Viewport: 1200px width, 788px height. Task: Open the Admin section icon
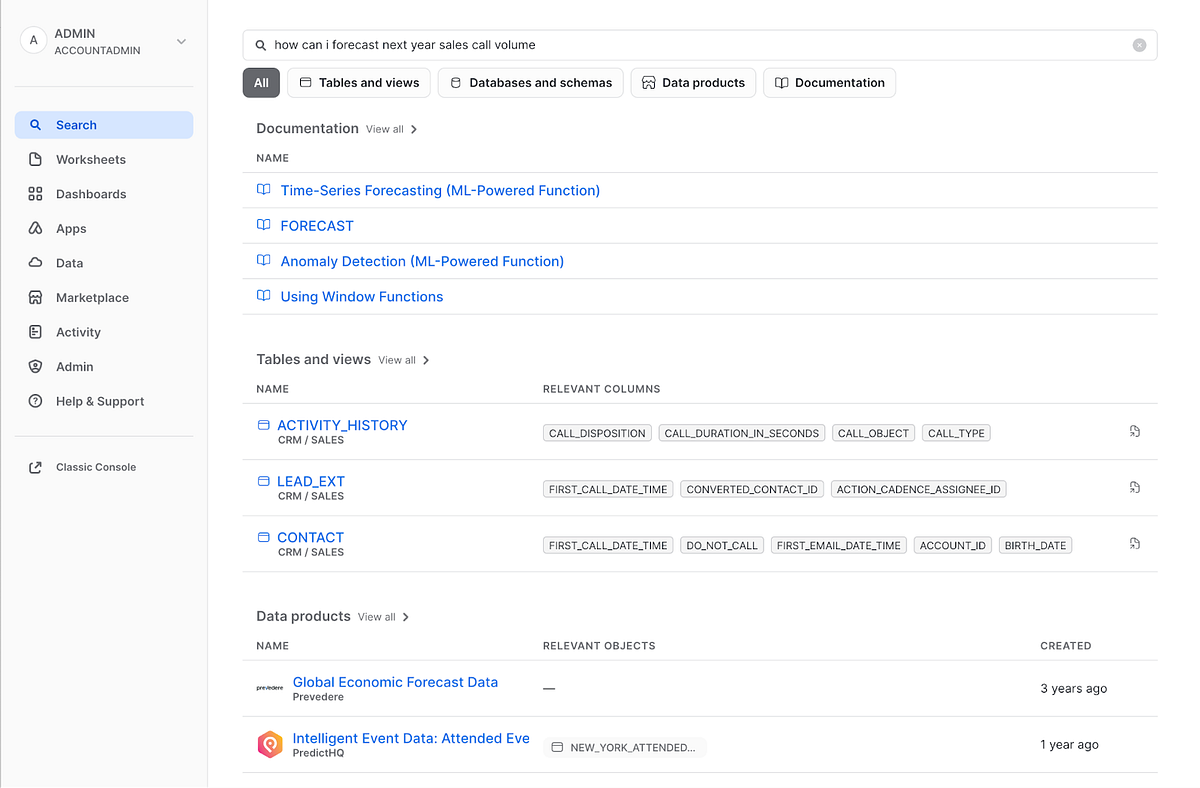point(36,366)
